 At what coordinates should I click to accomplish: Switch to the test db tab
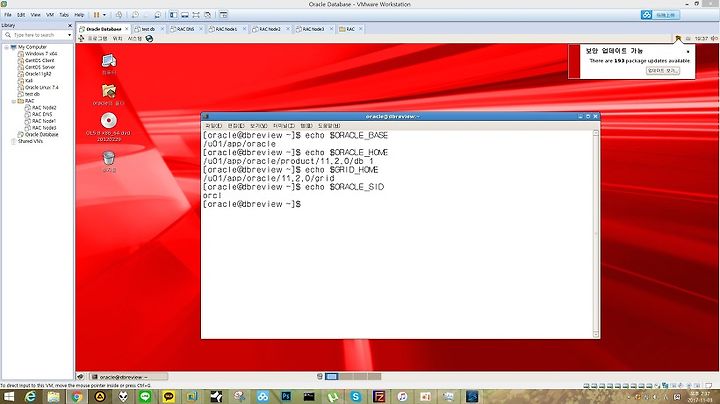click(148, 29)
